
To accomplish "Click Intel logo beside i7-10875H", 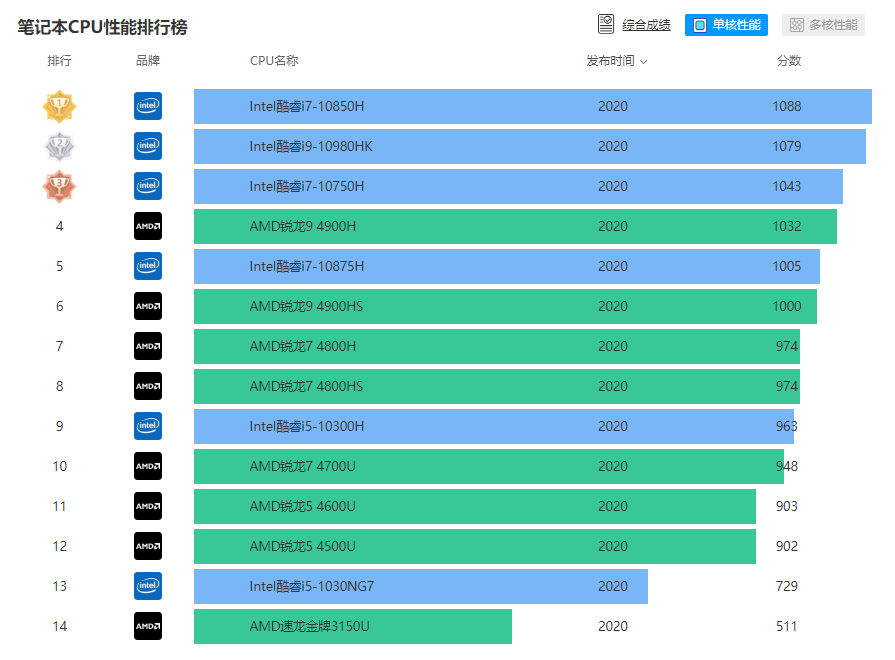I will coord(148,266).
